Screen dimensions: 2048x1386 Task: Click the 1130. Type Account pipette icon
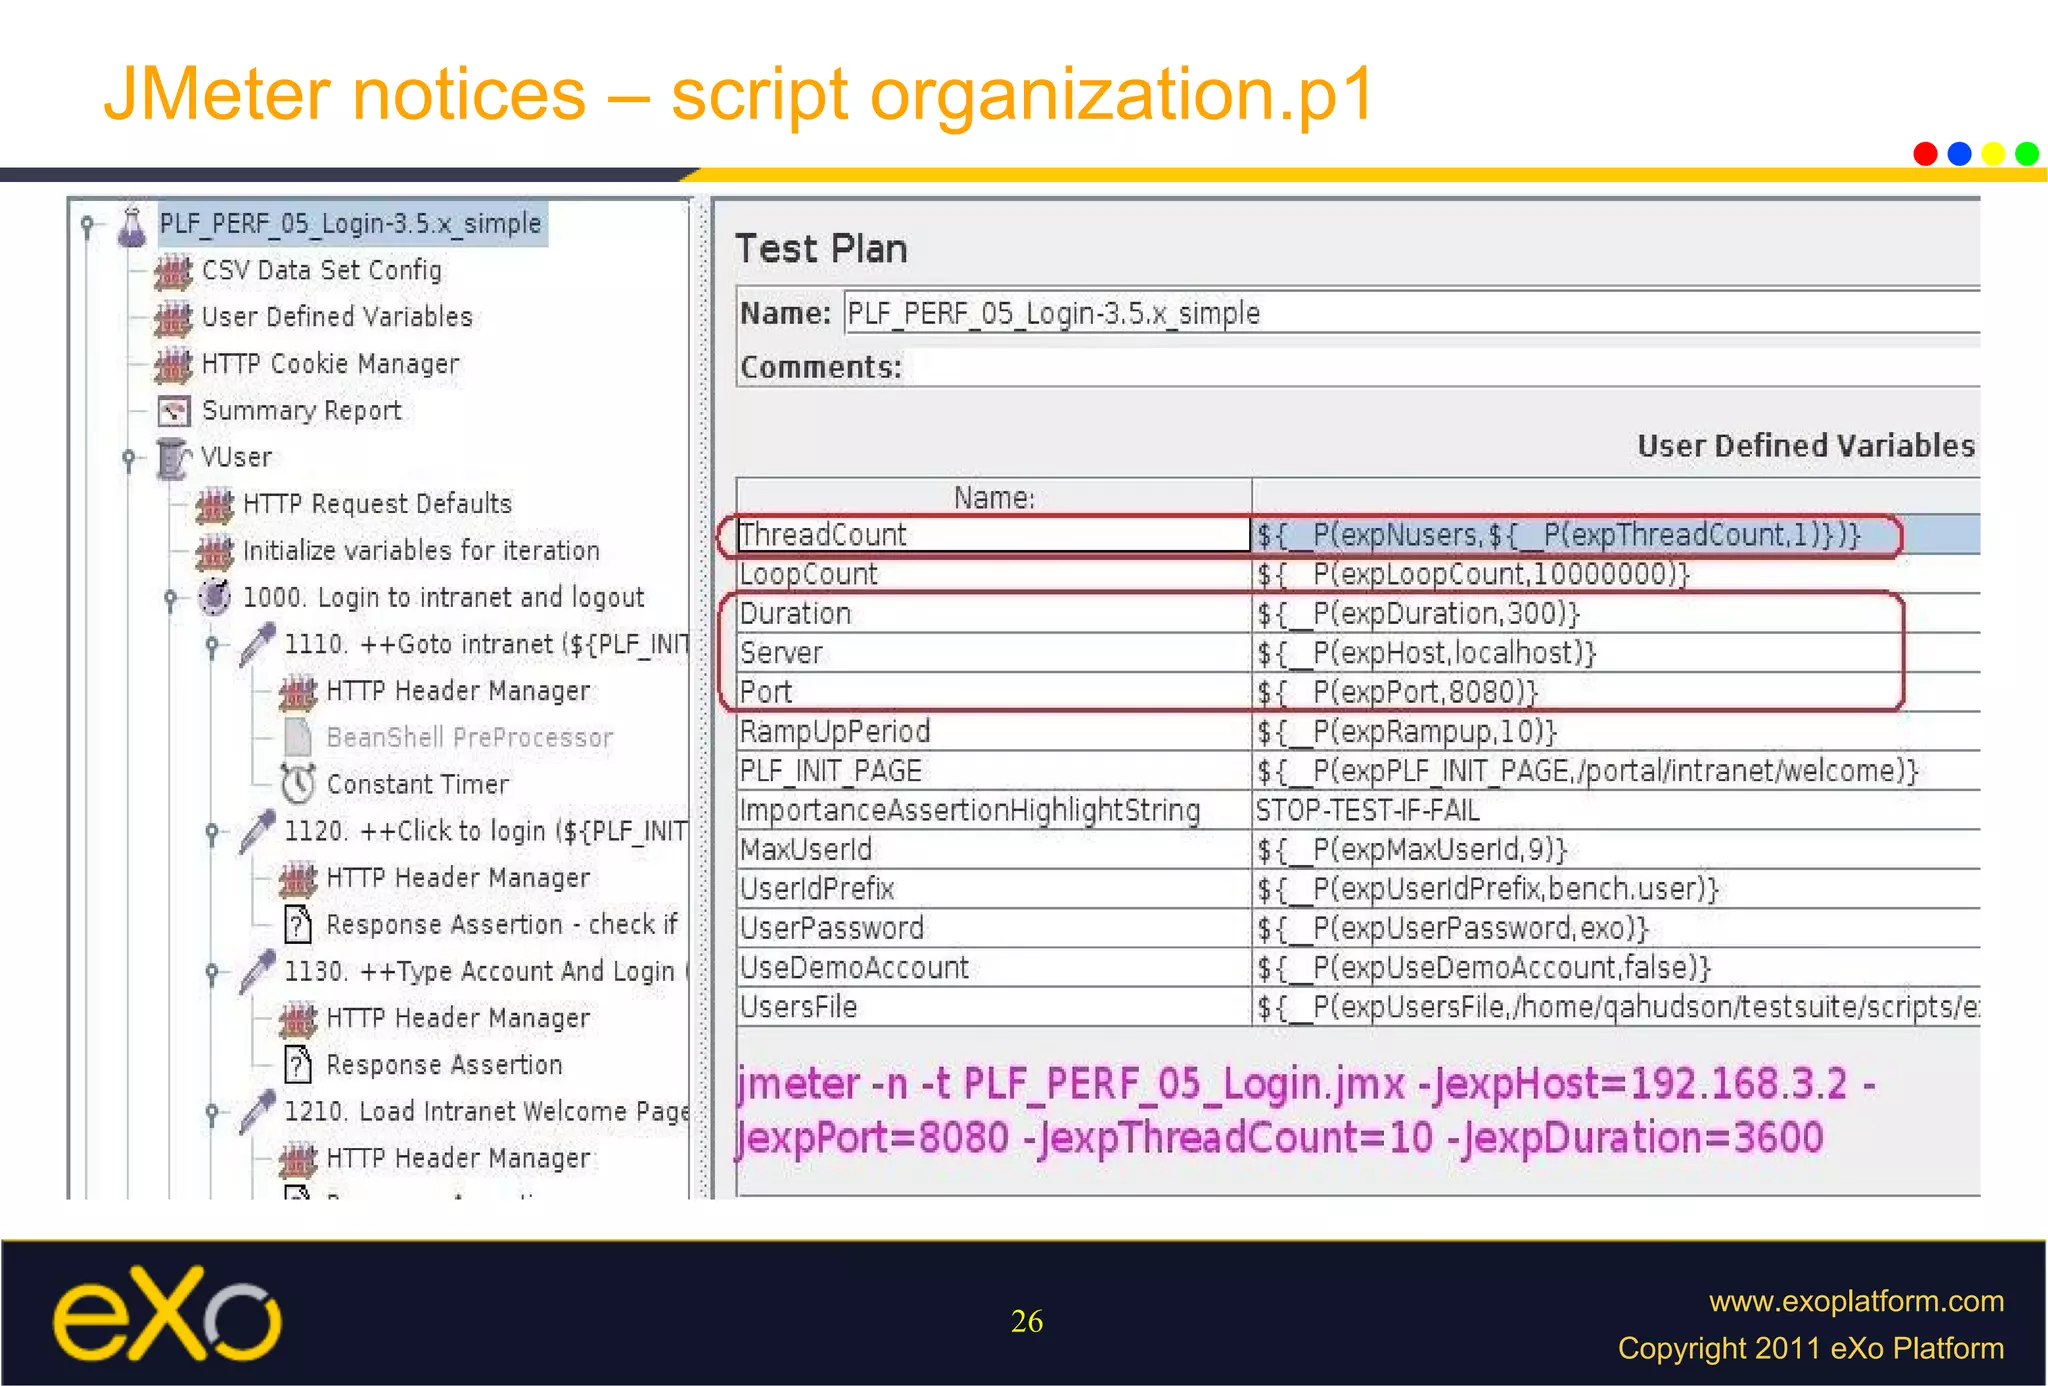point(257,972)
